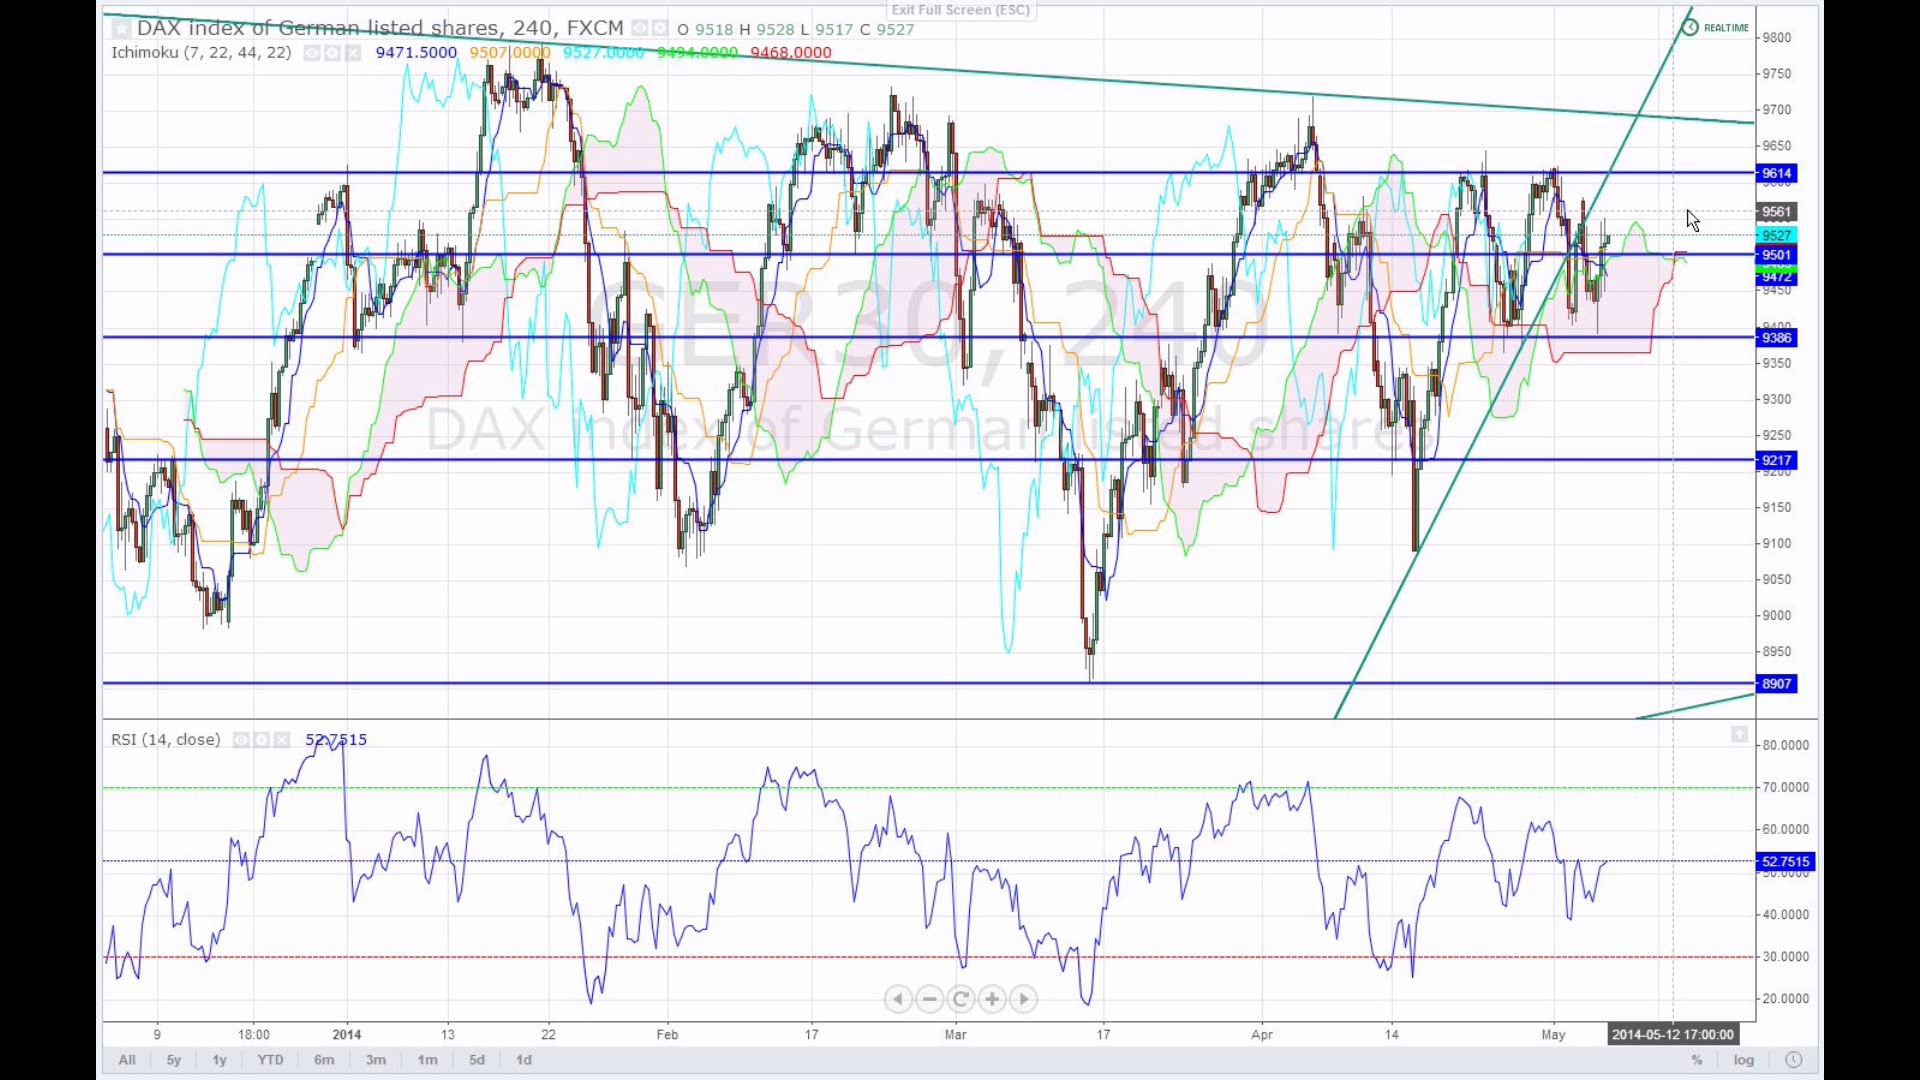Select the YTD time range
Screen dimensions: 1920x1080
pyautogui.click(x=270, y=1060)
